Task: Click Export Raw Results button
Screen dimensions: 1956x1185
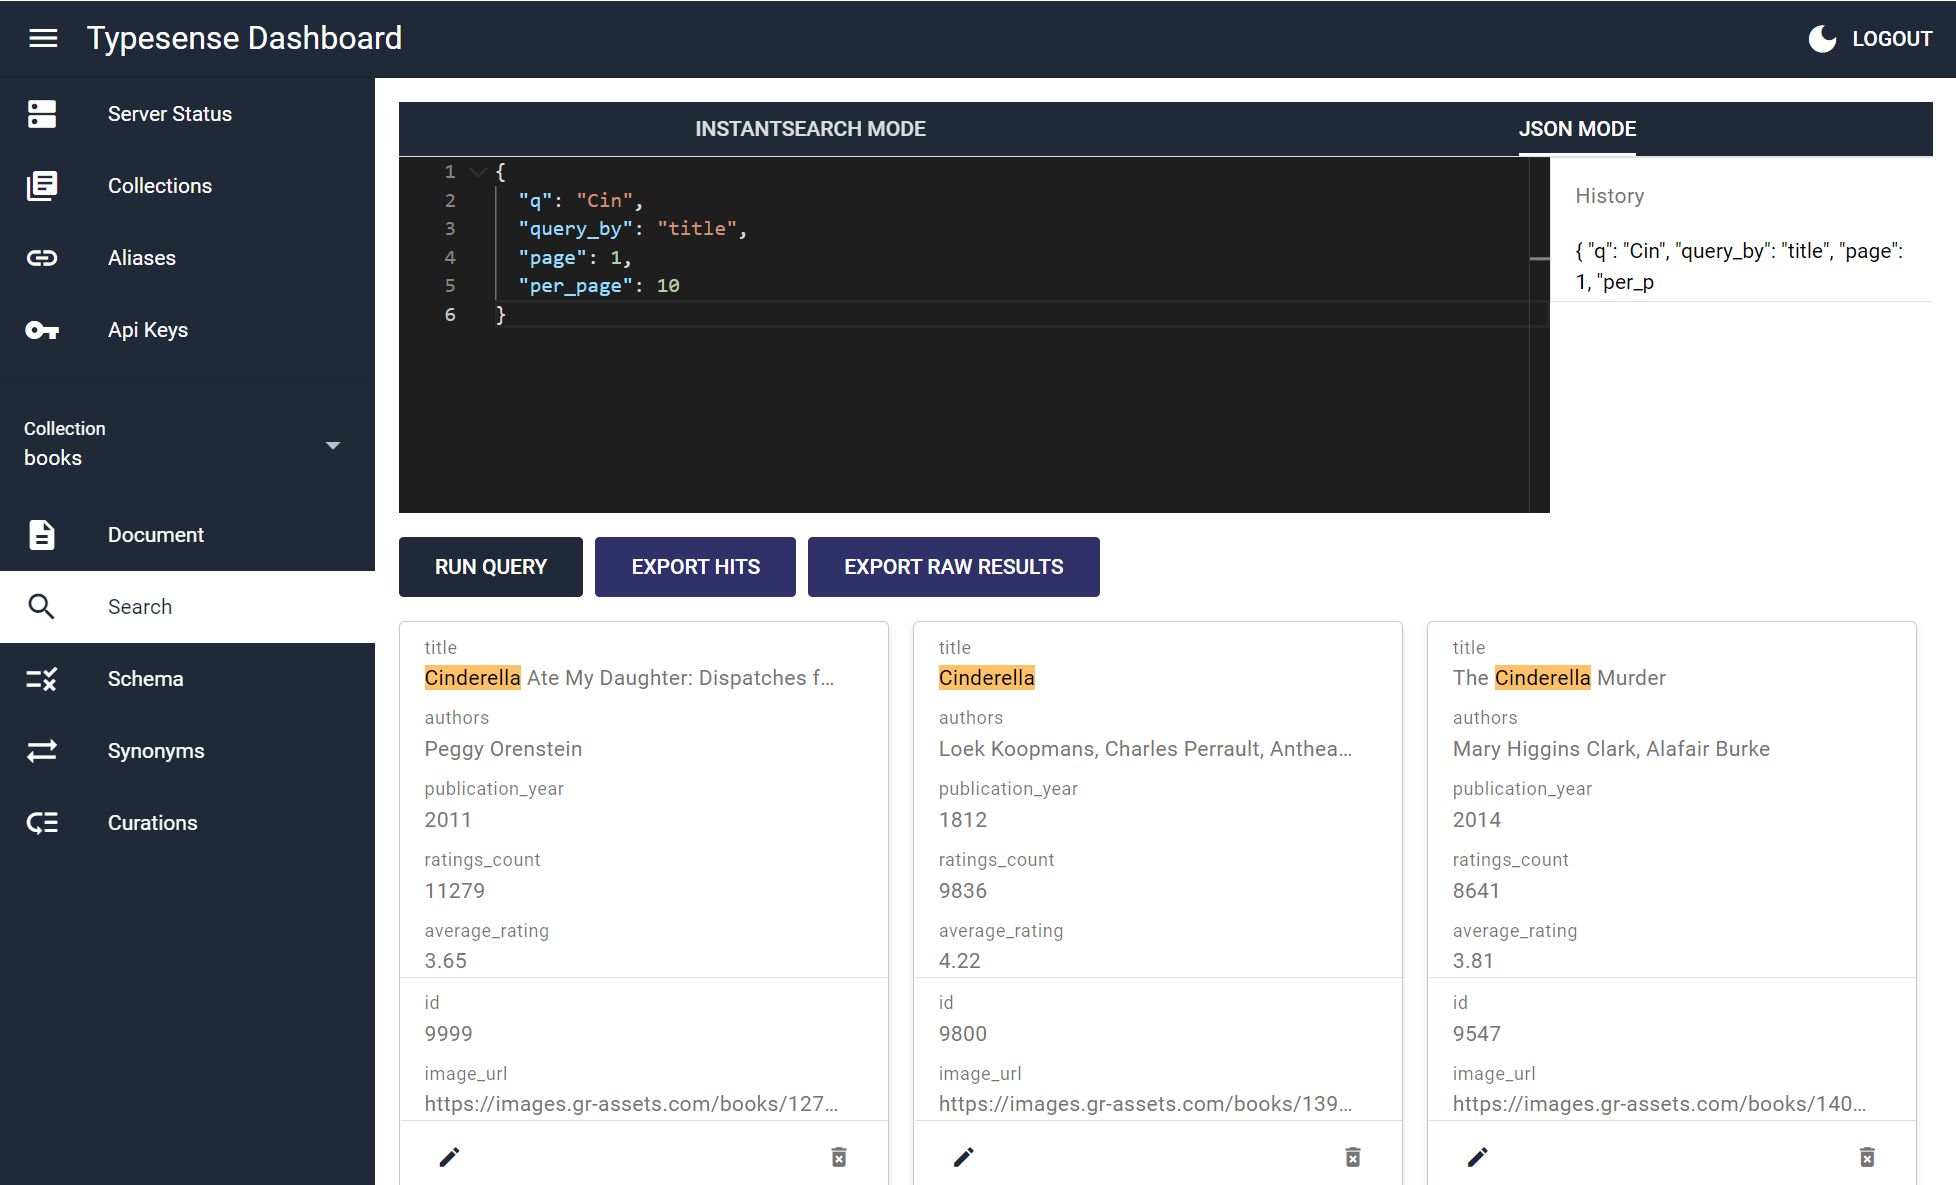Action: point(953,567)
